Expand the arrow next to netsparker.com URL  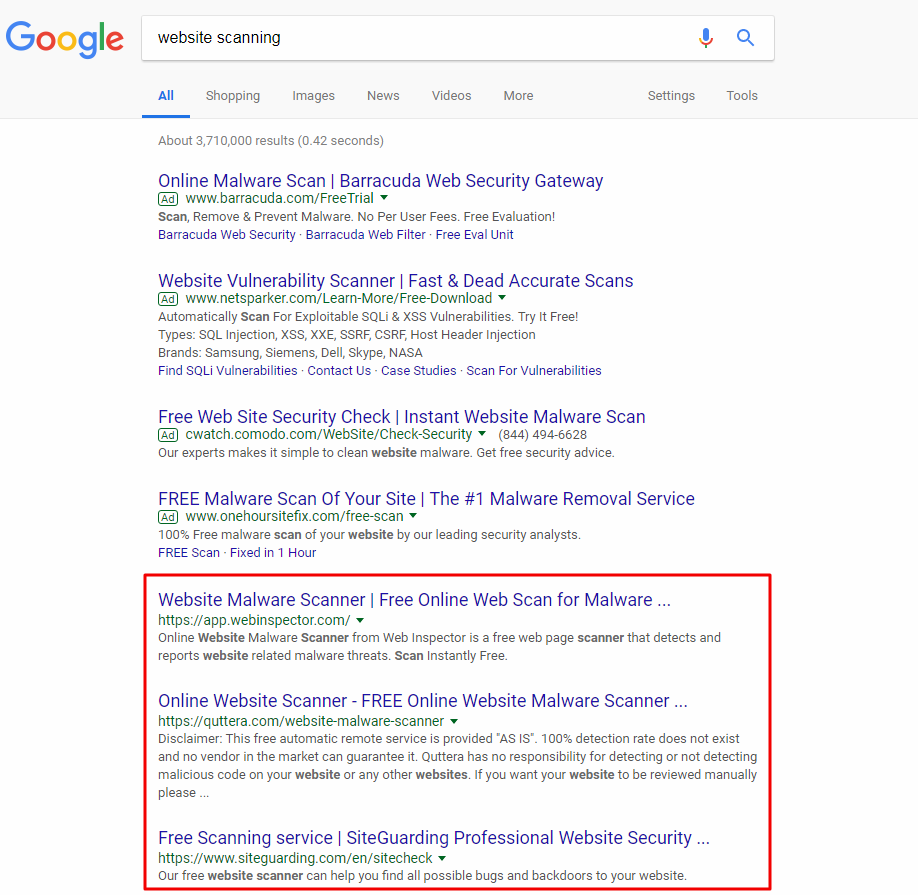(501, 298)
